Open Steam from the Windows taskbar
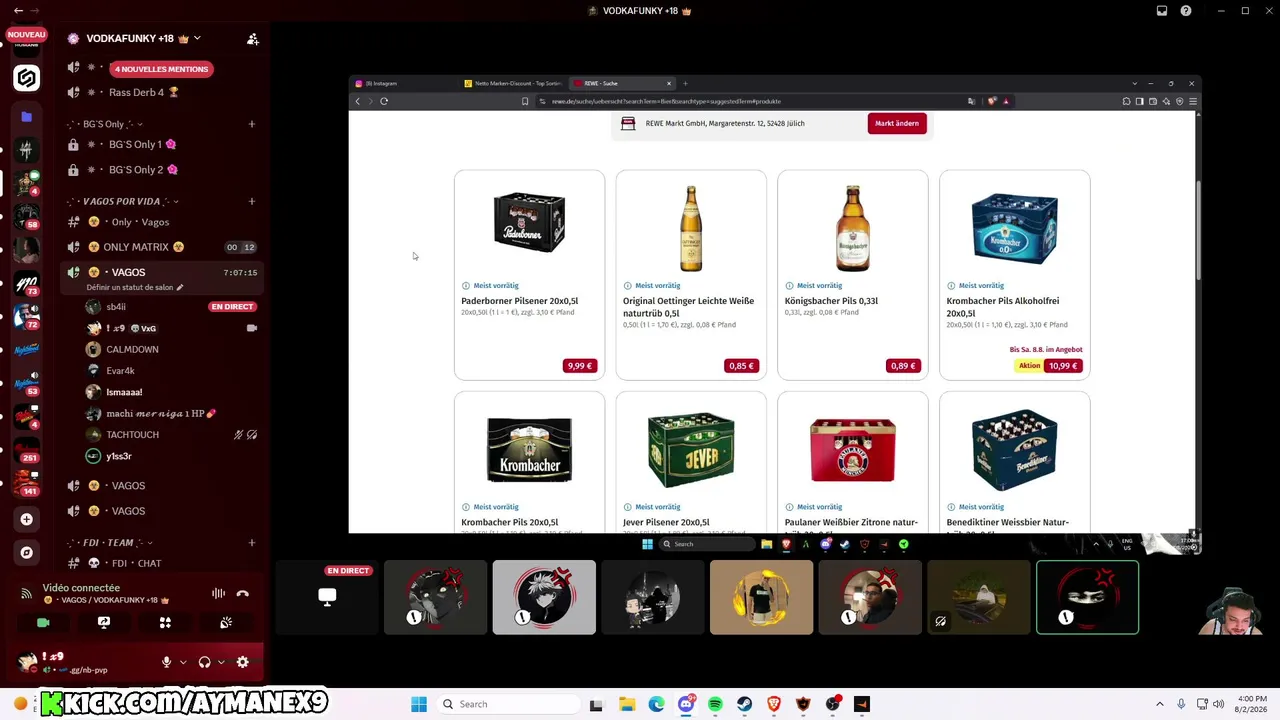Viewport: 1280px width, 720px height. click(x=744, y=704)
